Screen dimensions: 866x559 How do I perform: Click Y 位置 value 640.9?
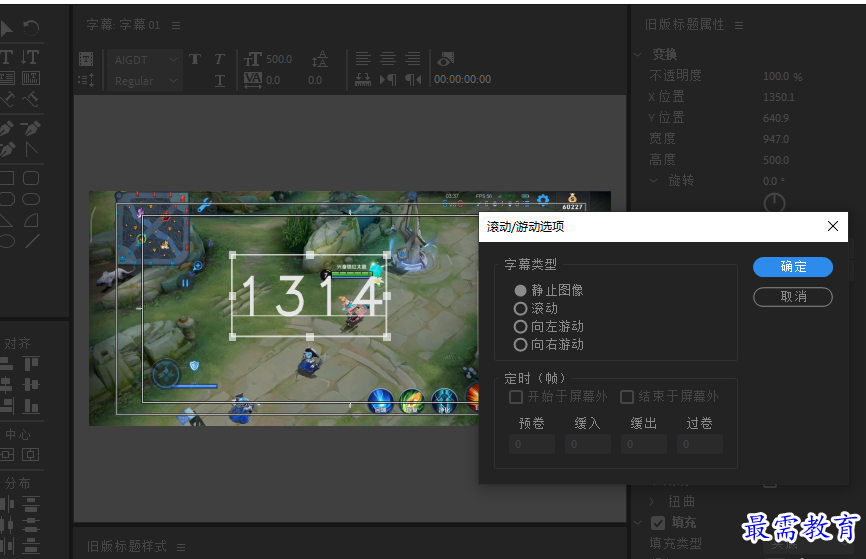pos(776,118)
